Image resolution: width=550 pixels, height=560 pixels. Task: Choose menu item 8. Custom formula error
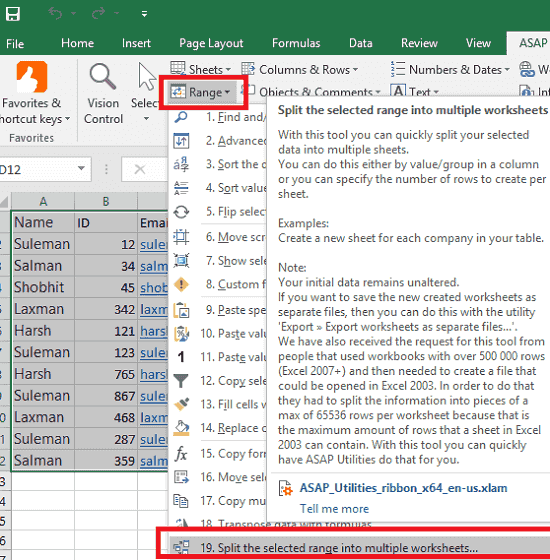click(218, 284)
